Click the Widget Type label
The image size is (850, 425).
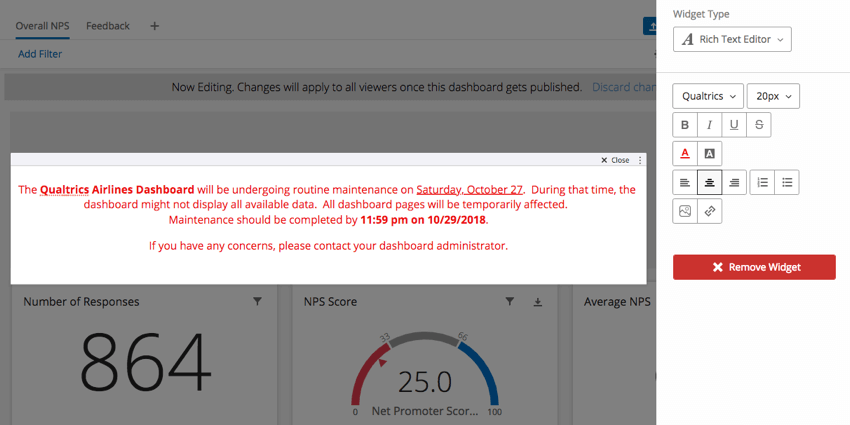(701, 14)
